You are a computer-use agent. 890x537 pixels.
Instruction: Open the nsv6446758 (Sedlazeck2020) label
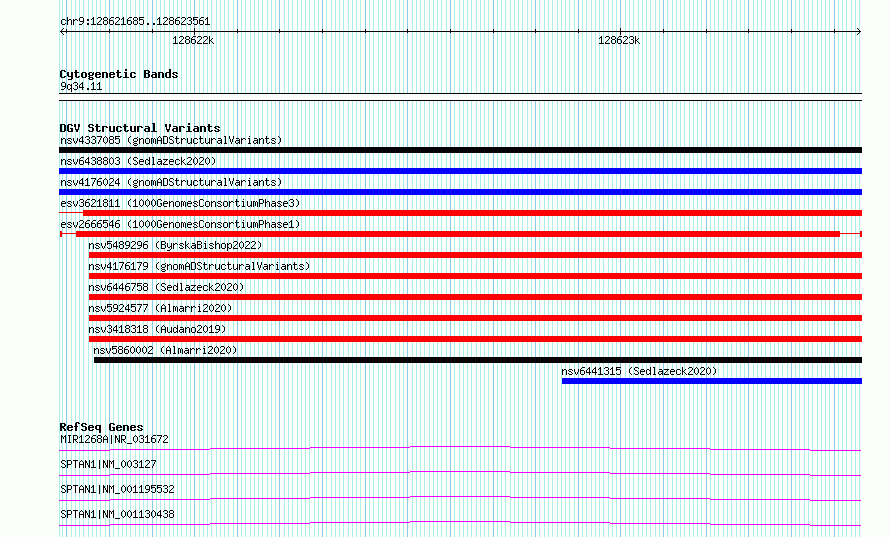tap(166, 287)
